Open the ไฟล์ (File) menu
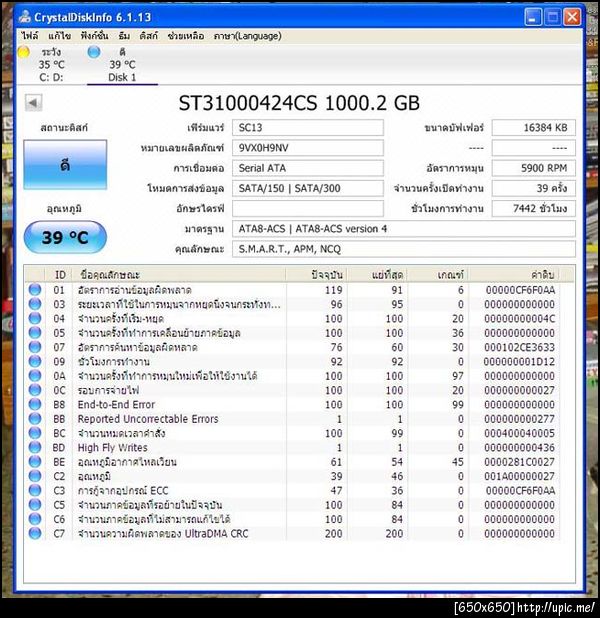 pyautogui.click(x=30, y=36)
